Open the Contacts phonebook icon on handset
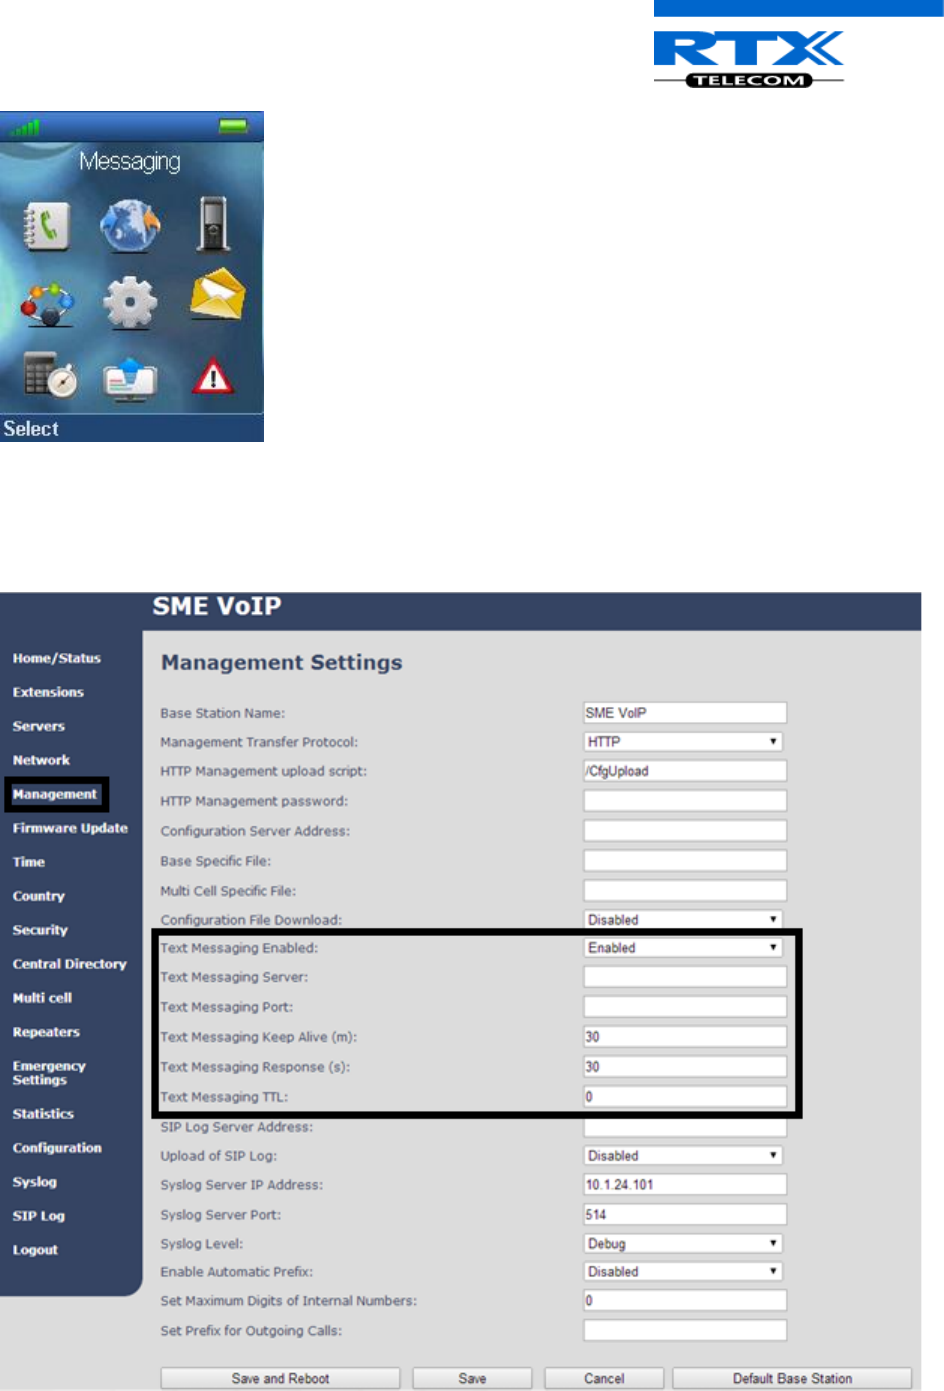 coord(46,225)
